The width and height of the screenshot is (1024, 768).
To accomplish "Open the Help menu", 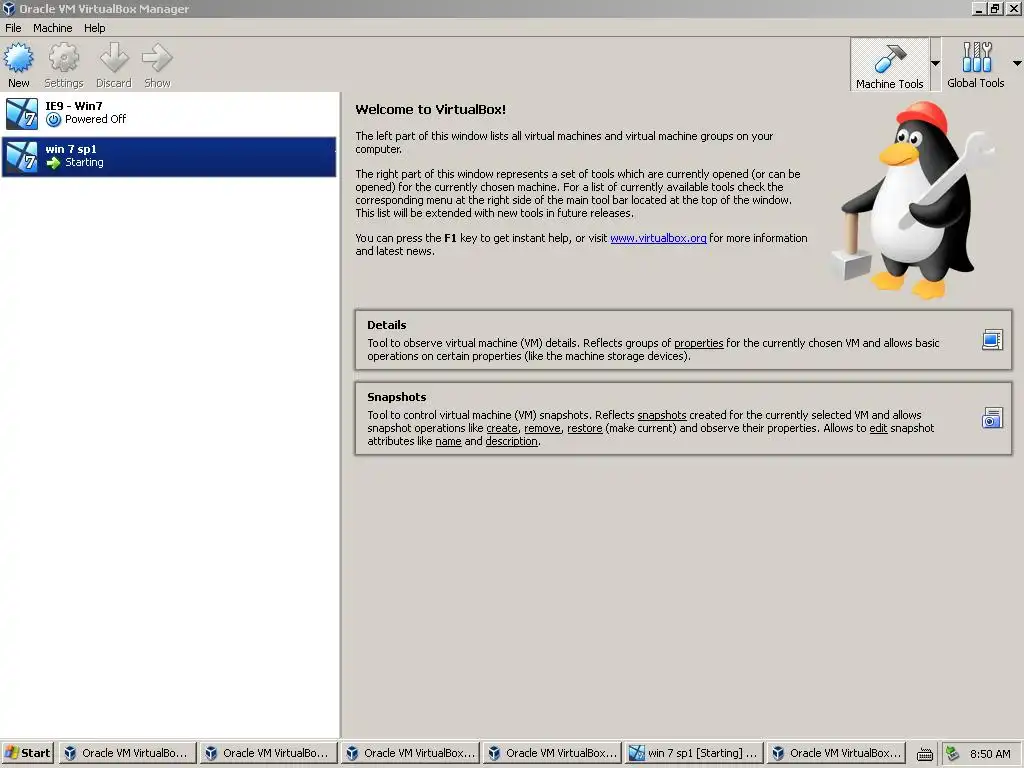I will pyautogui.click(x=94, y=28).
